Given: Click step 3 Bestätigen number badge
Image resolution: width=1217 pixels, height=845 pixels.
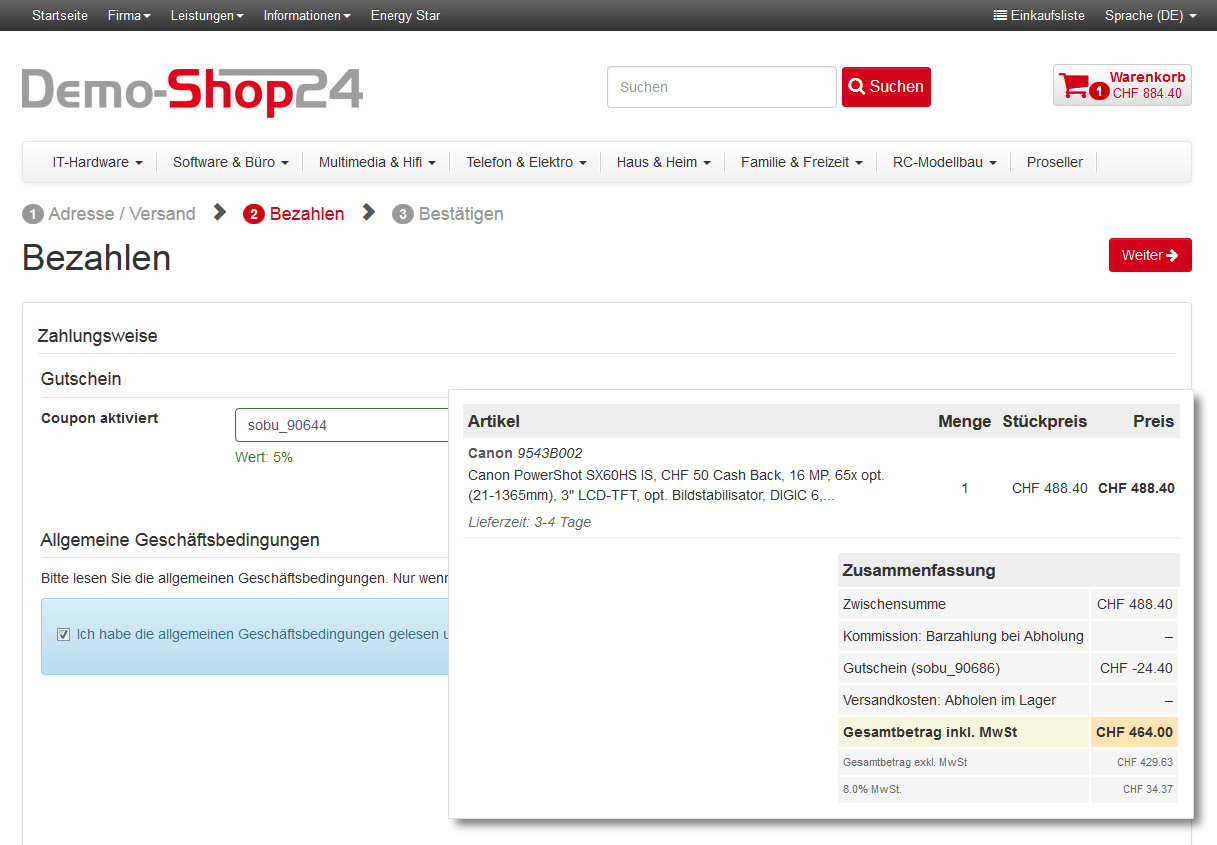Looking at the screenshot, I should 402,214.
